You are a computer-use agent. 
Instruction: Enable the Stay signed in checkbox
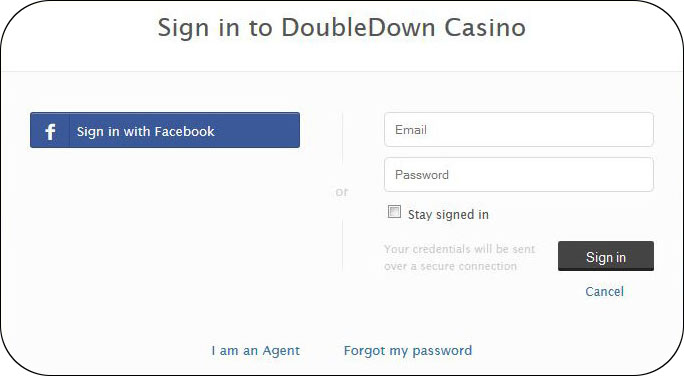[394, 212]
